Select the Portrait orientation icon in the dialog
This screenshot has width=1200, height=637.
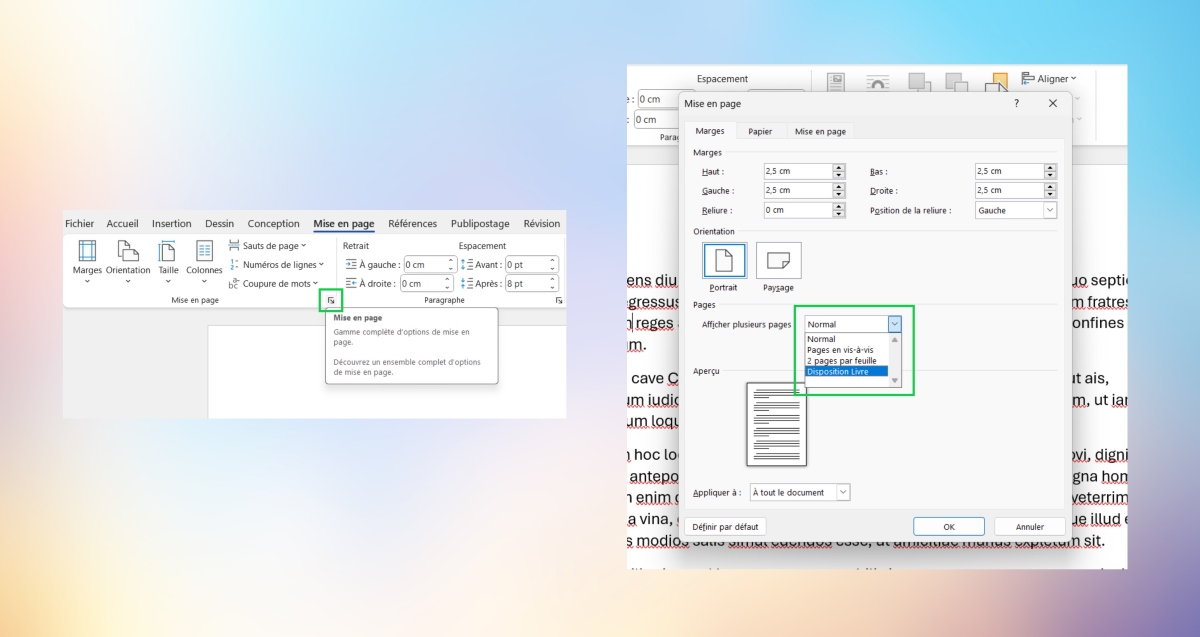pyautogui.click(x=724, y=260)
